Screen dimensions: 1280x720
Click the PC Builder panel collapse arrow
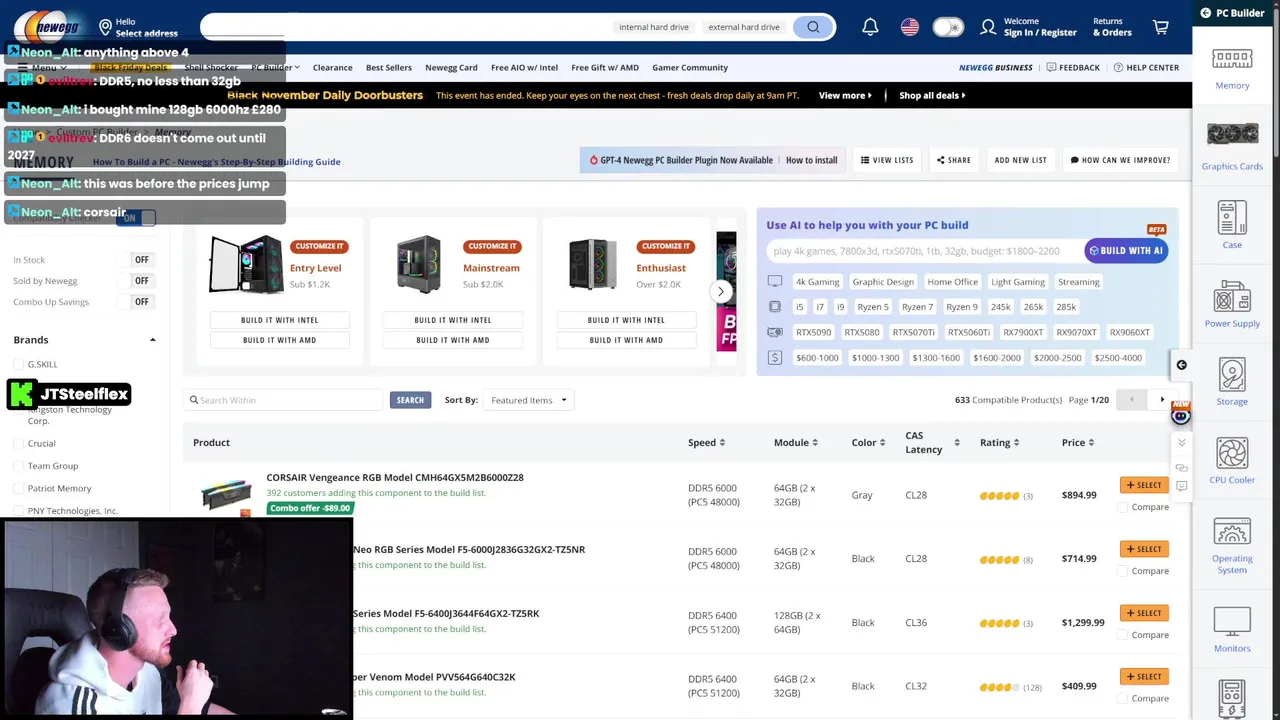click(1206, 13)
